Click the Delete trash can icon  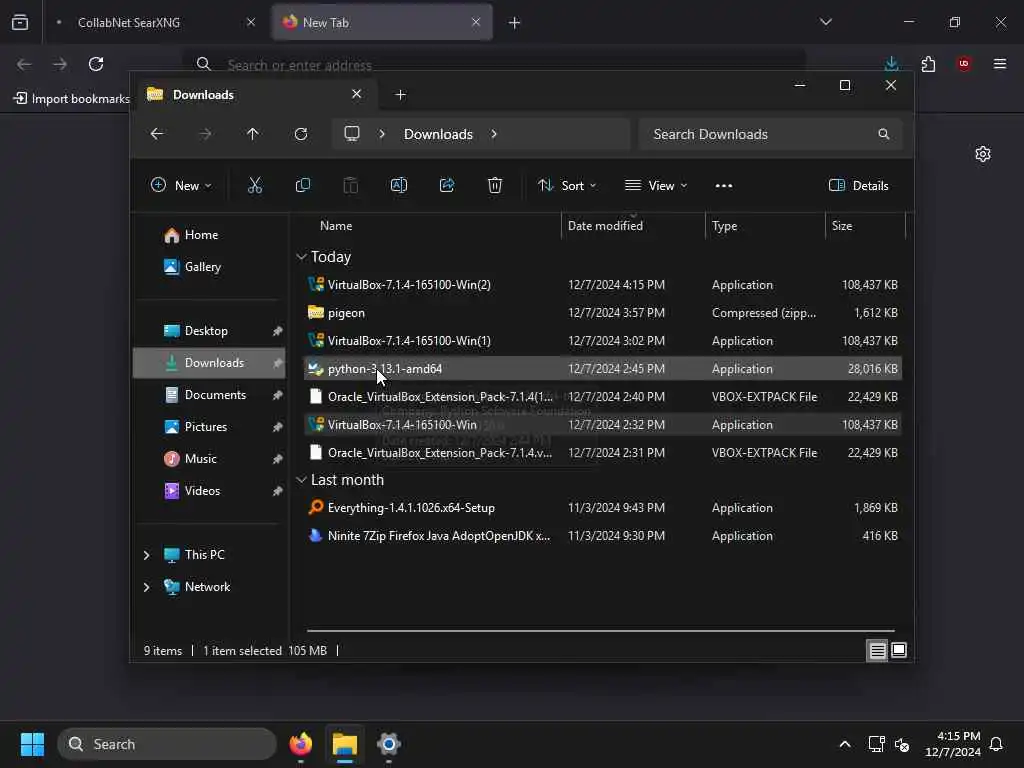pos(495,185)
